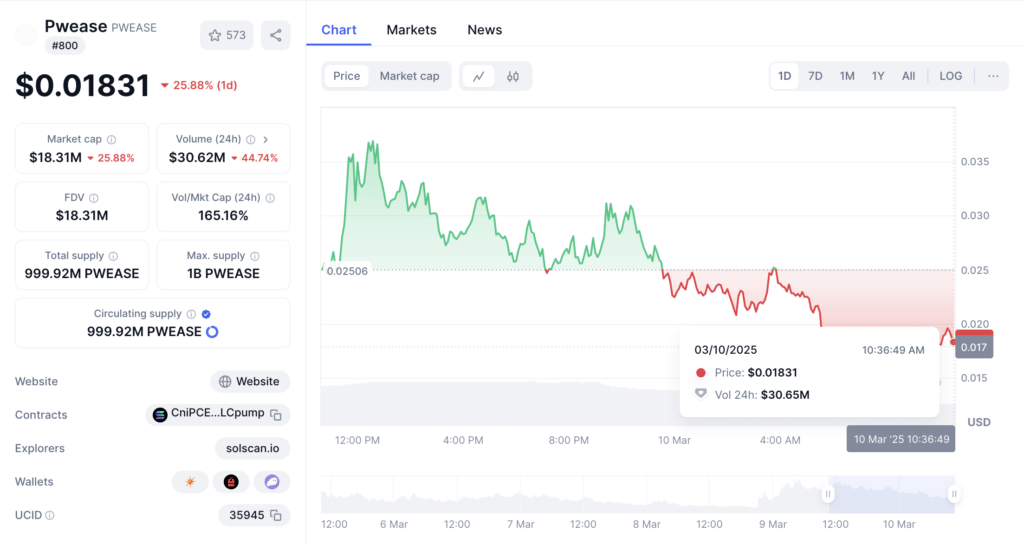Click the 8:00 PM axis label
Screen dimensions: 1024x545
[569, 441]
